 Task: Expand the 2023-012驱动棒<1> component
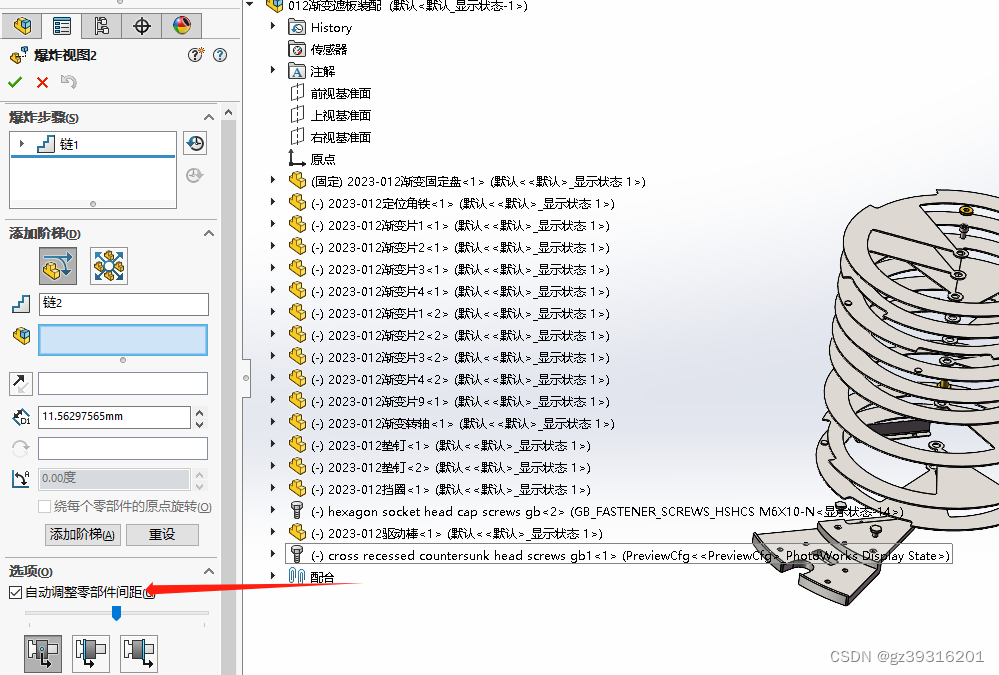273,532
